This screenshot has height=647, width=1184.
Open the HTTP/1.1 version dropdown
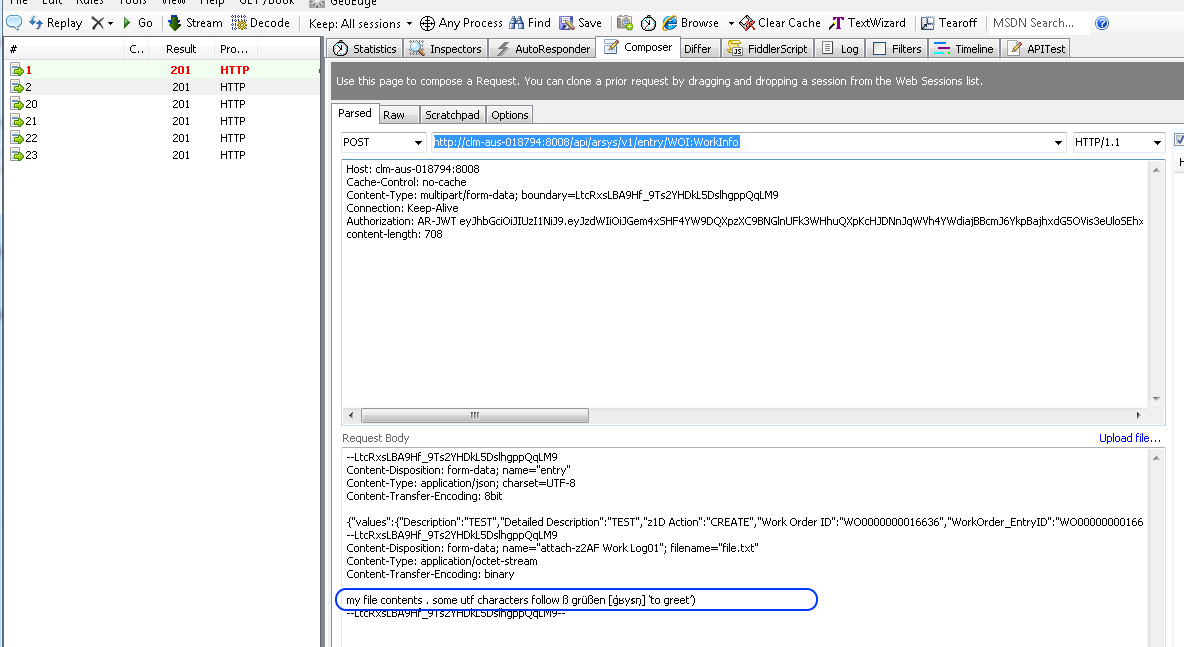[x=1157, y=143]
